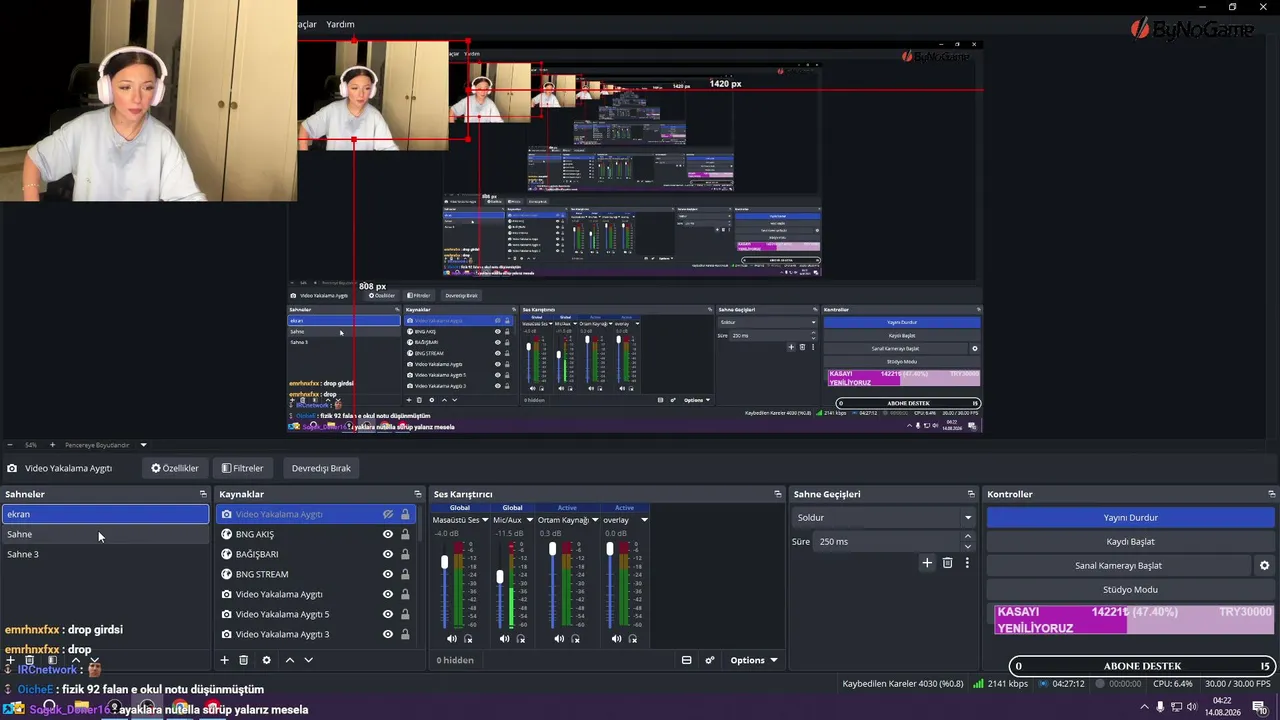Open transition more-options three dots
Image resolution: width=1280 pixels, height=720 pixels.
click(967, 563)
